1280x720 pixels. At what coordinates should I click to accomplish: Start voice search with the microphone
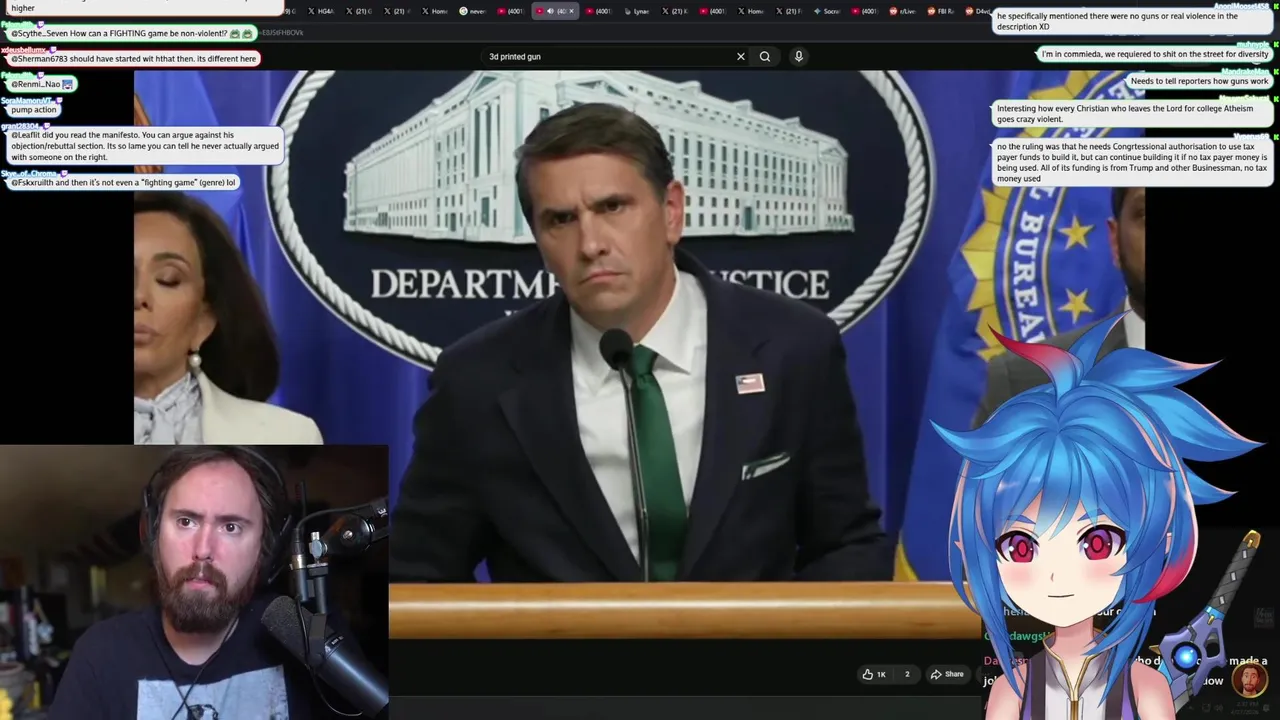[798, 56]
